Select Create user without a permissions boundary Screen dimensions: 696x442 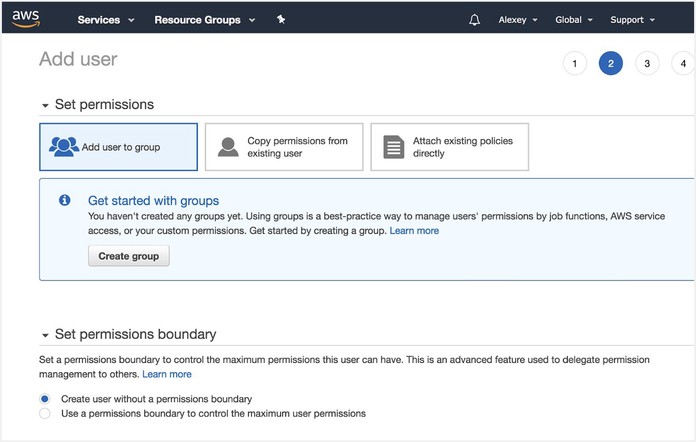tap(44, 399)
